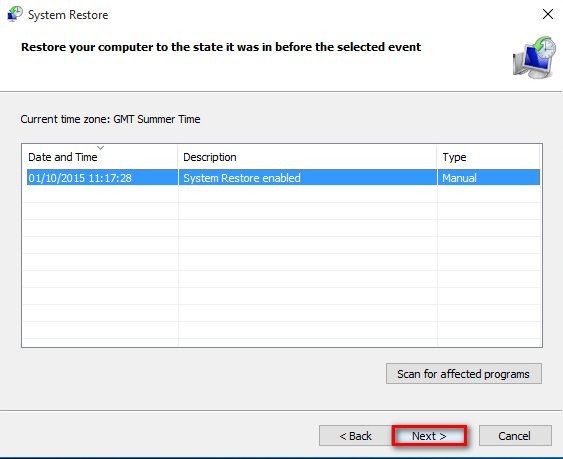The image size is (563, 459).
Task: Click the empty area of the restore point list
Action: click(282, 266)
